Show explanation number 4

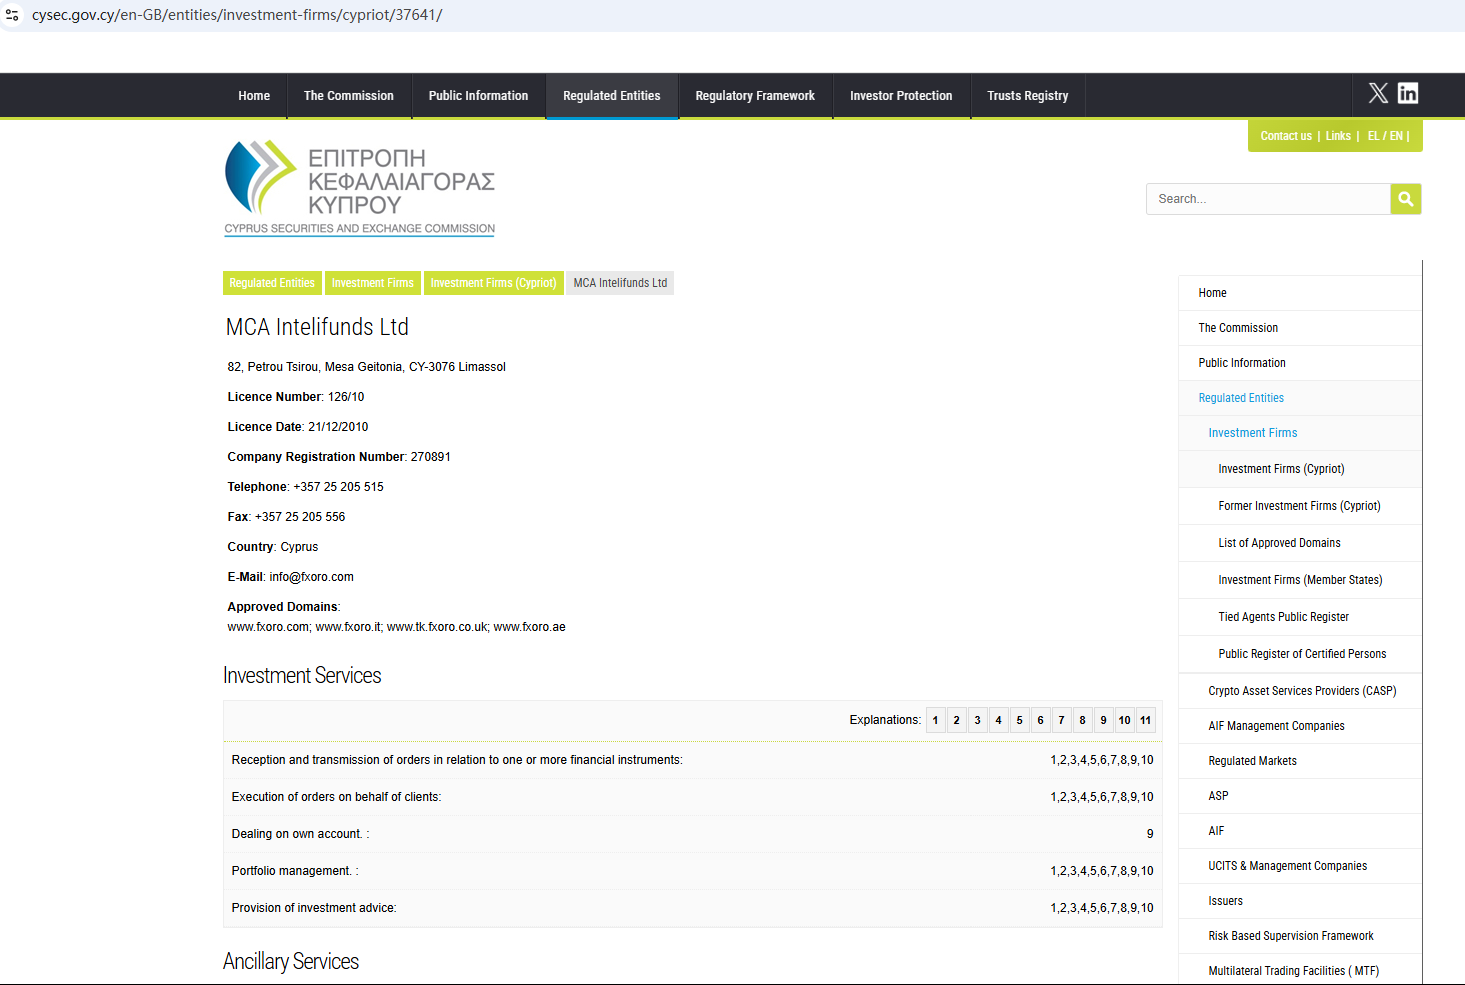click(999, 720)
